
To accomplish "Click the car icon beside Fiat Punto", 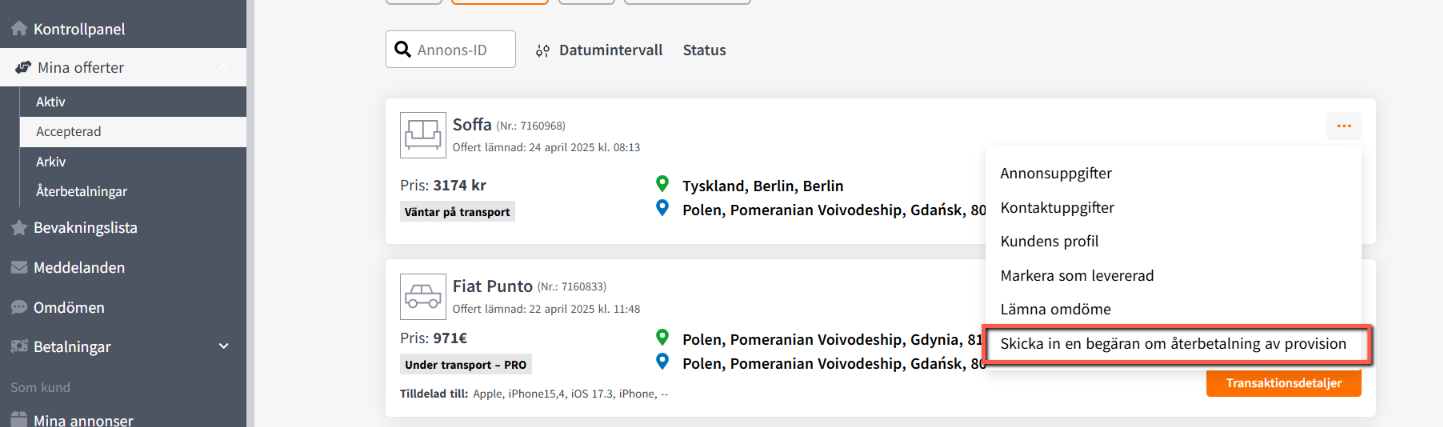I will tap(422, 296).
